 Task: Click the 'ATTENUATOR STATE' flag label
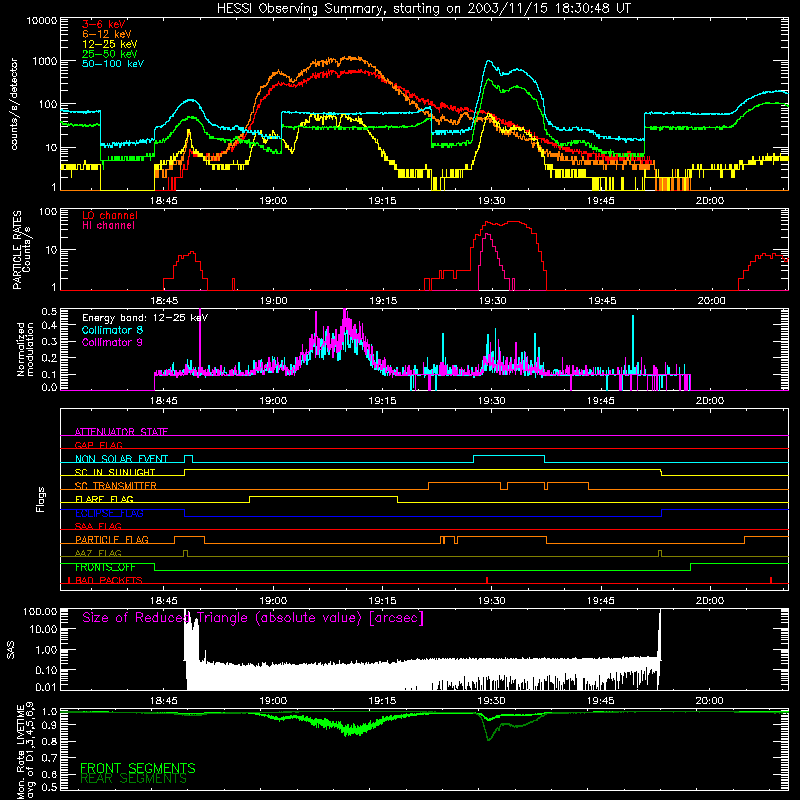click(x=121, y=432)
